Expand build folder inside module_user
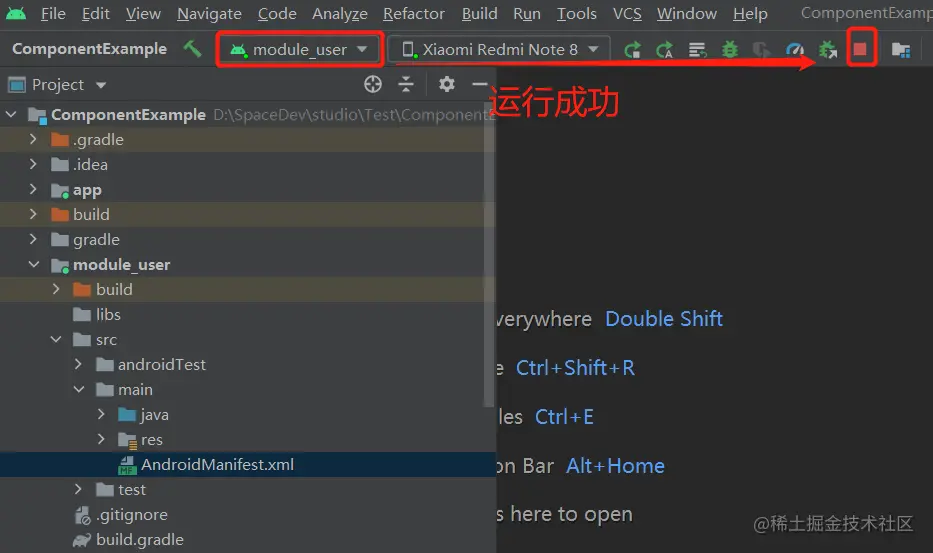This screenshot has width=933, height=553. point(56,289)
